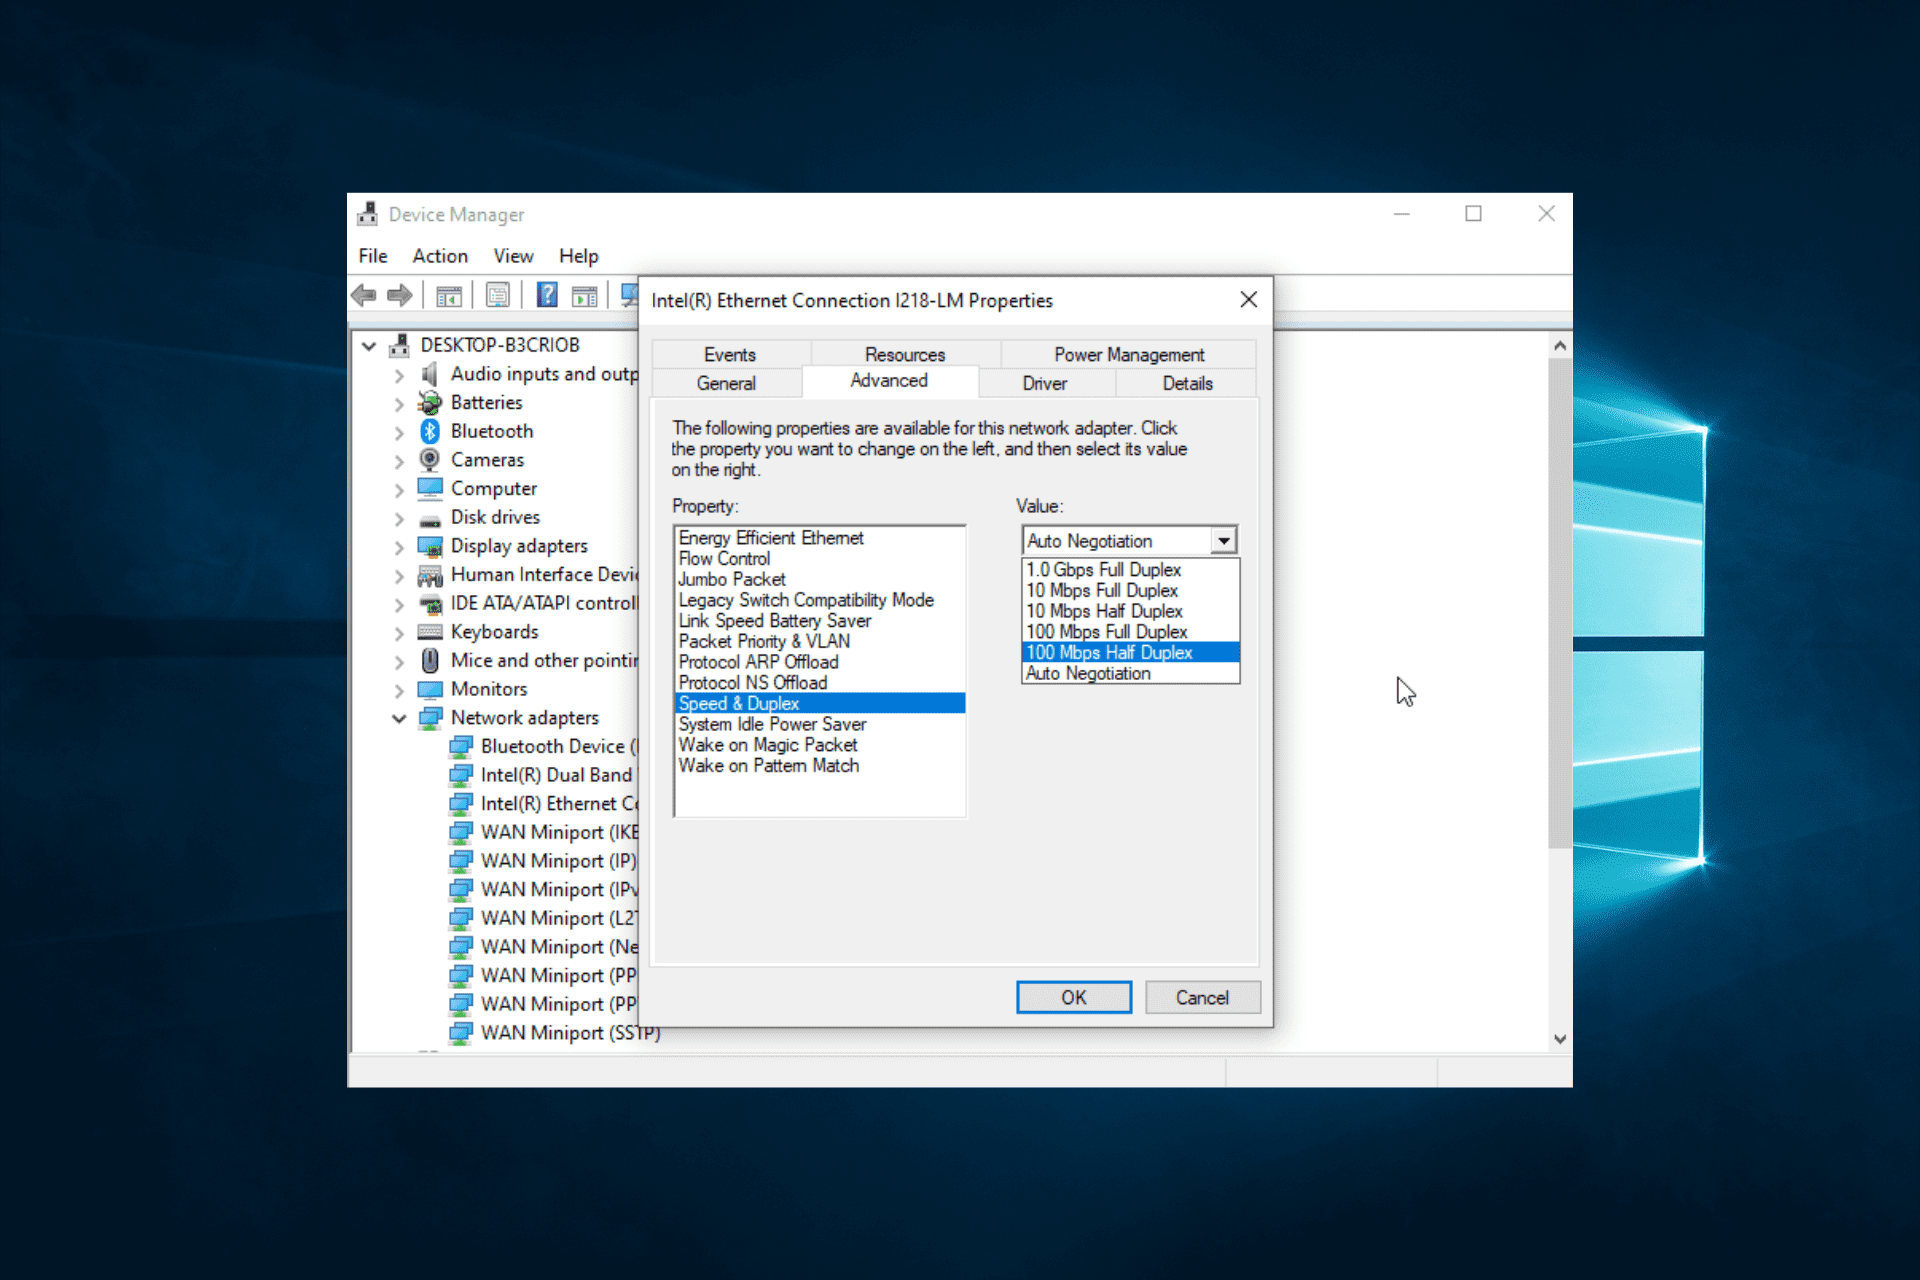
Task: Switch to the Events tab
Action: tap(730, 355)
